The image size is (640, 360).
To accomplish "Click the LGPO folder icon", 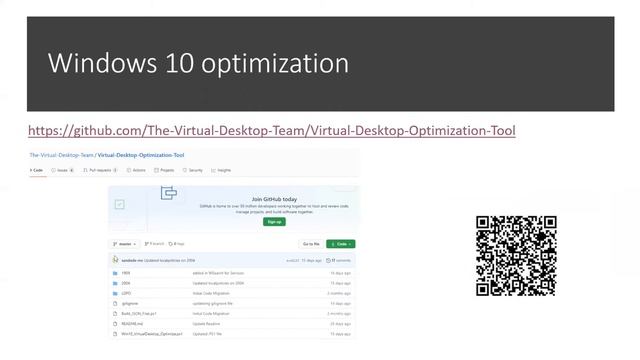I will click(115, 293).
